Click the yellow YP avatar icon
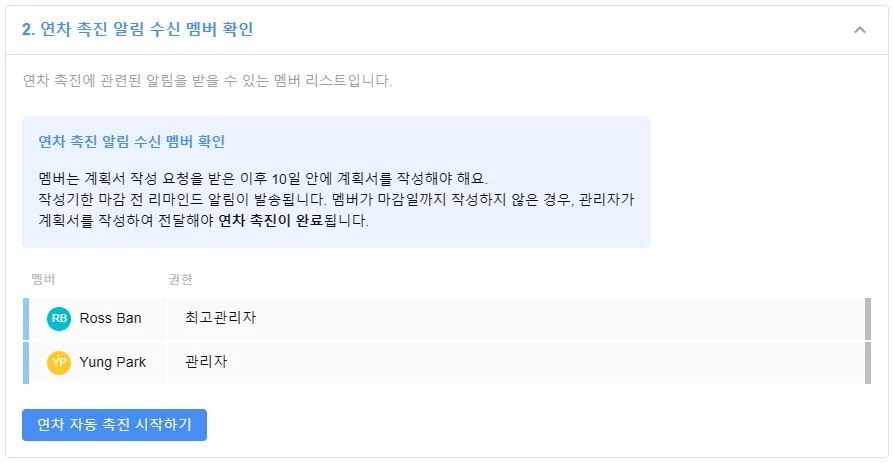Viewport: 893px width, 463px height. tap(59, 362)
